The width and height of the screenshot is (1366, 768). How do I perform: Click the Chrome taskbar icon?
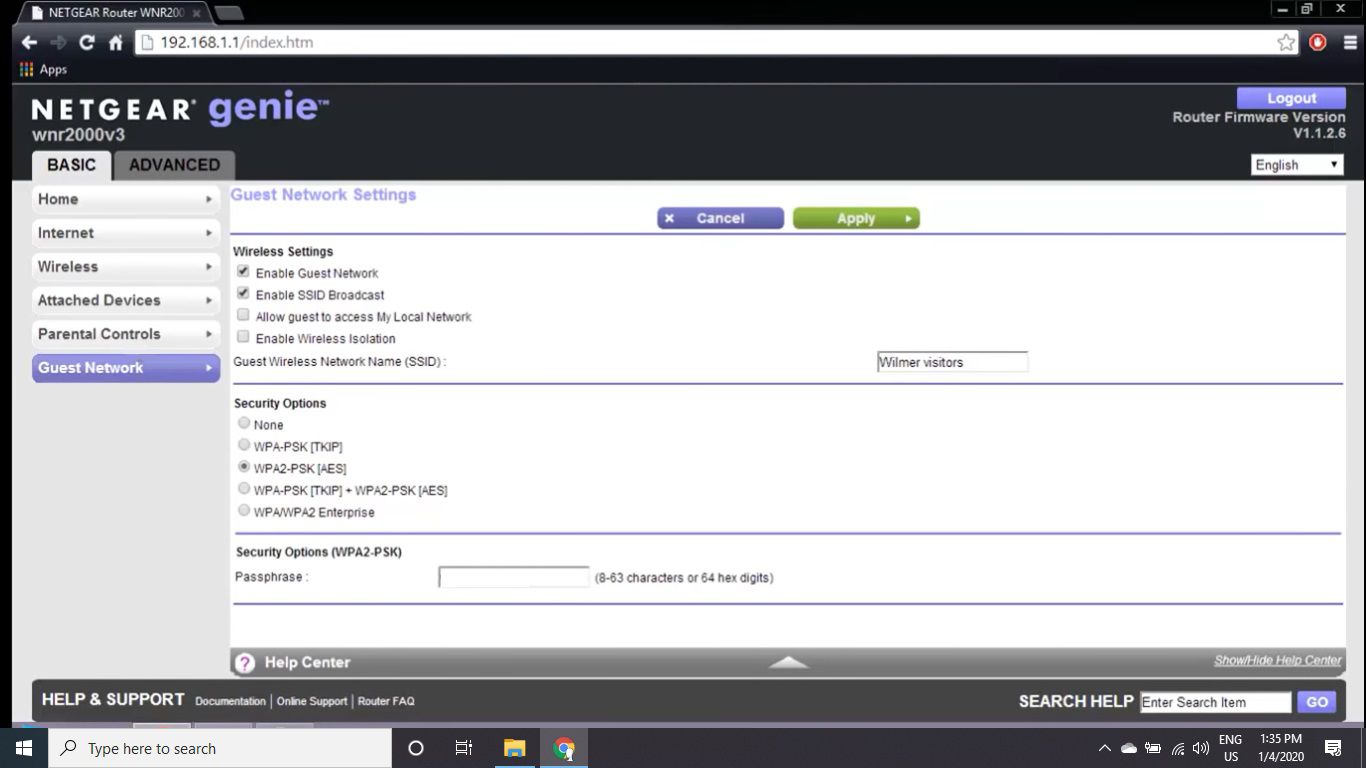tap(565, 748)
